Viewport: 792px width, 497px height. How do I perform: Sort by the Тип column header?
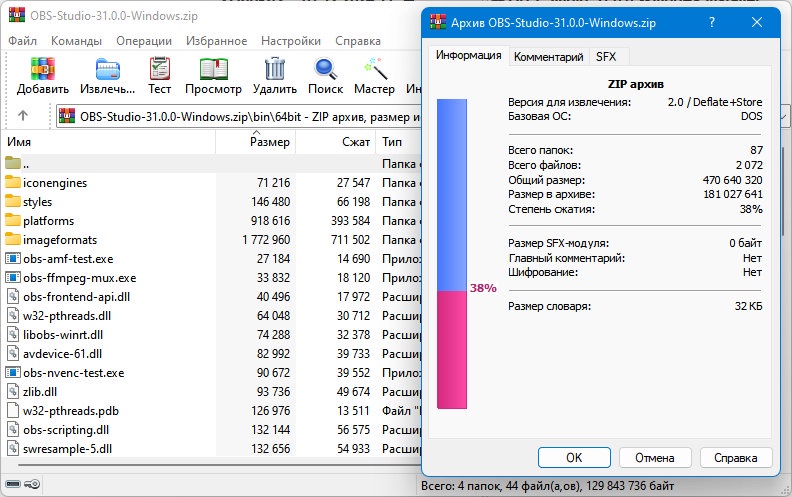click(399, 142)
